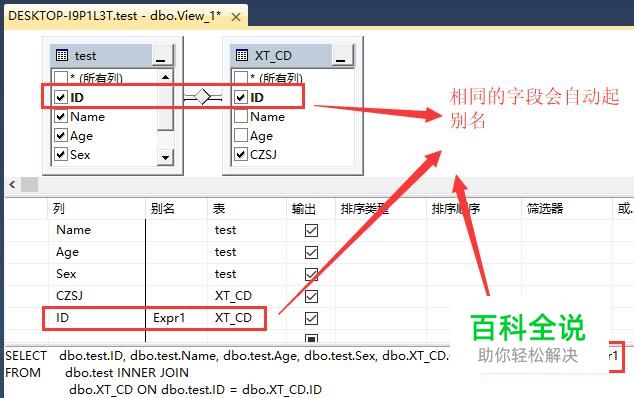Uncheck Age in test table

coord(61,135)
